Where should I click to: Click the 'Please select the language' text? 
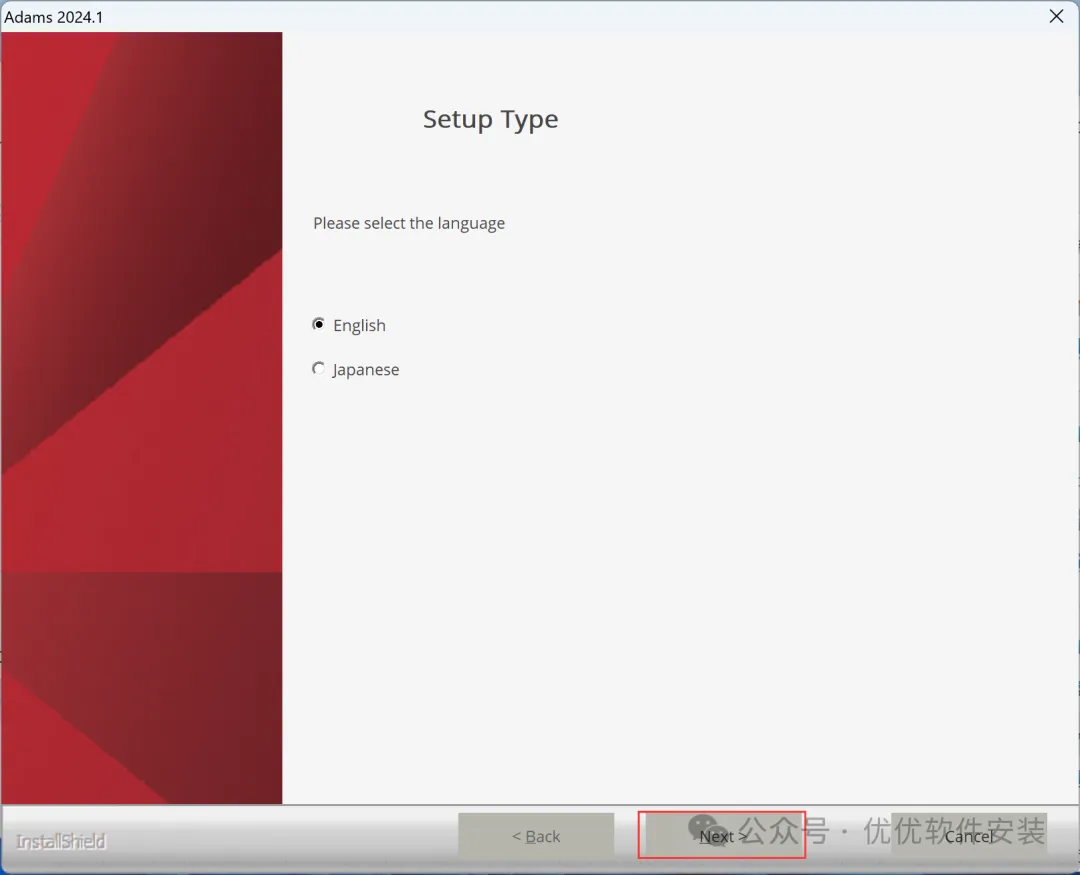(x=409, y=223)
